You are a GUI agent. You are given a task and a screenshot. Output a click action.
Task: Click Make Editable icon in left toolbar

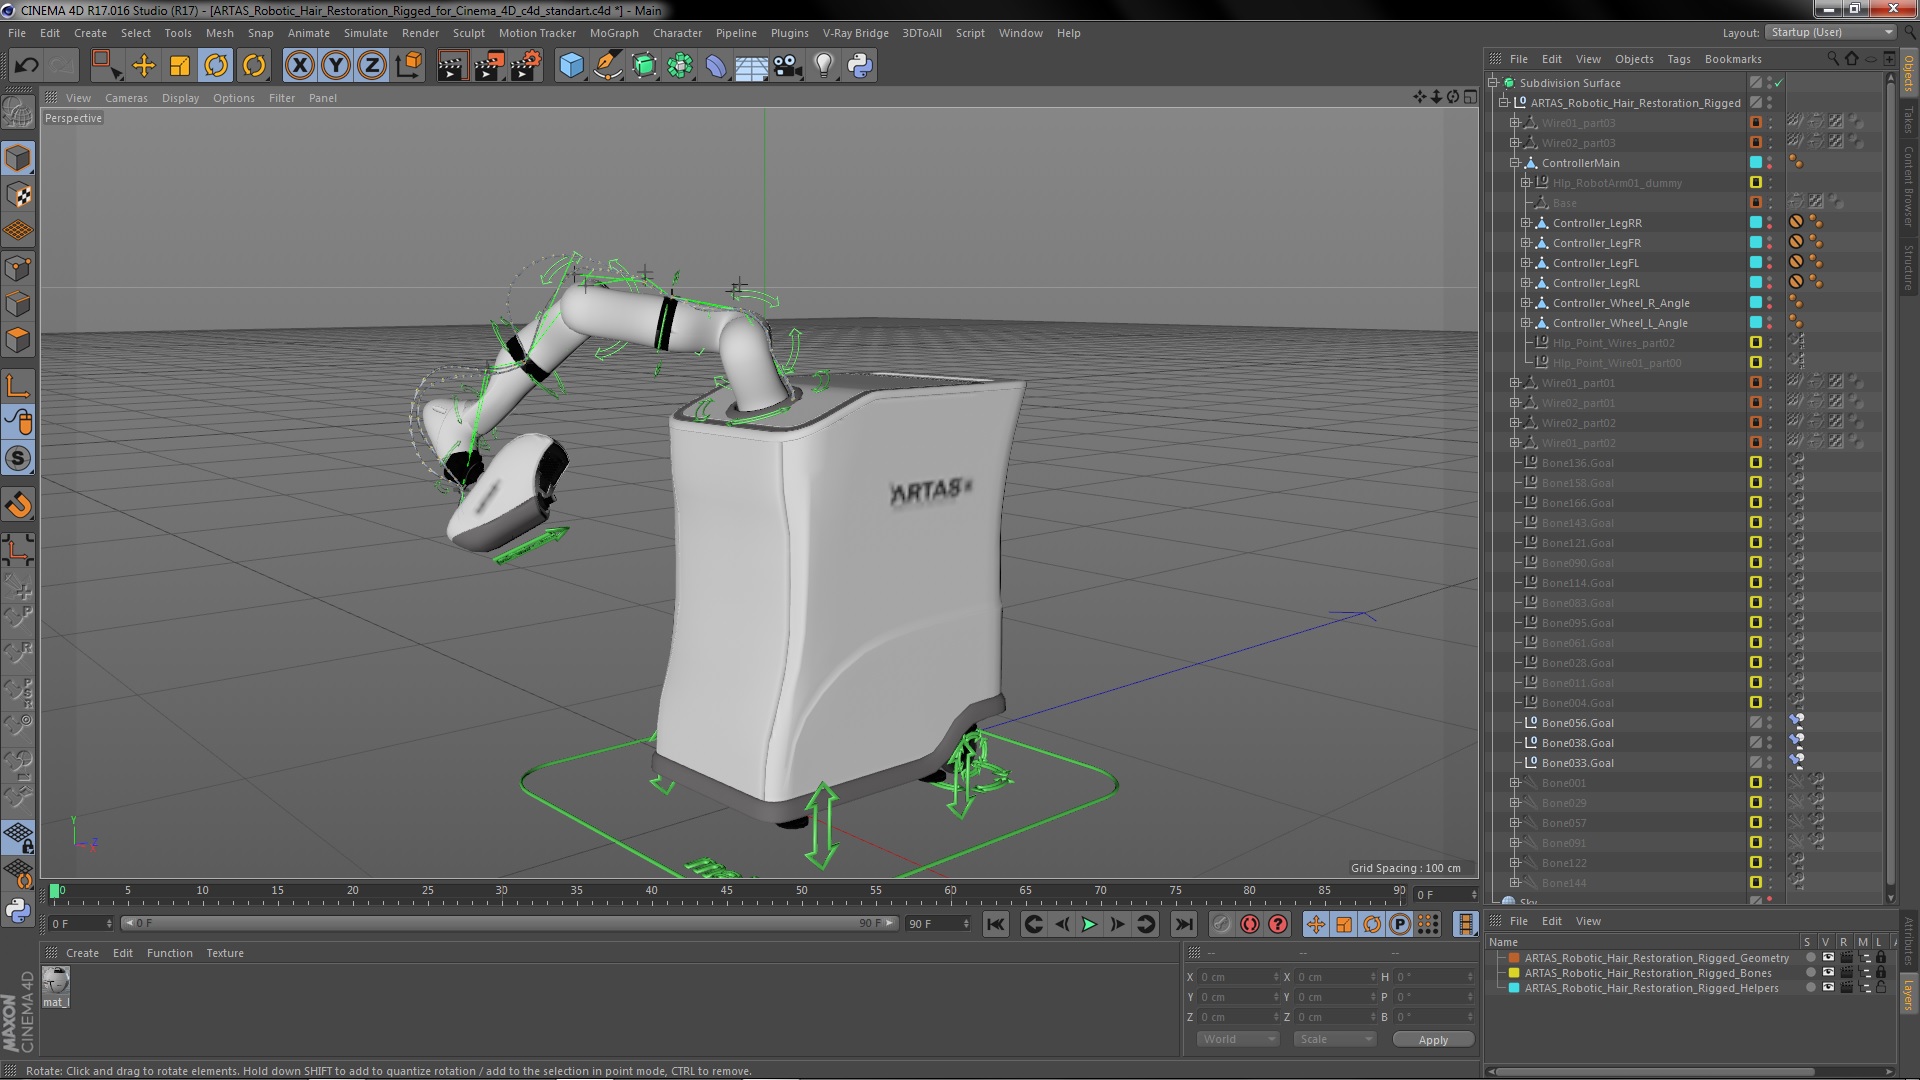pos(18,113)
